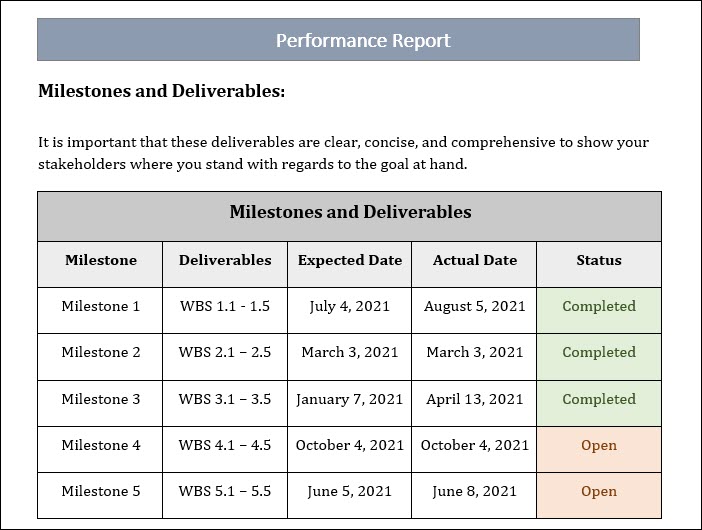Click Open status for Milestone 4
The width and height of the screenshot is (702, 530).
pos(599,449)
